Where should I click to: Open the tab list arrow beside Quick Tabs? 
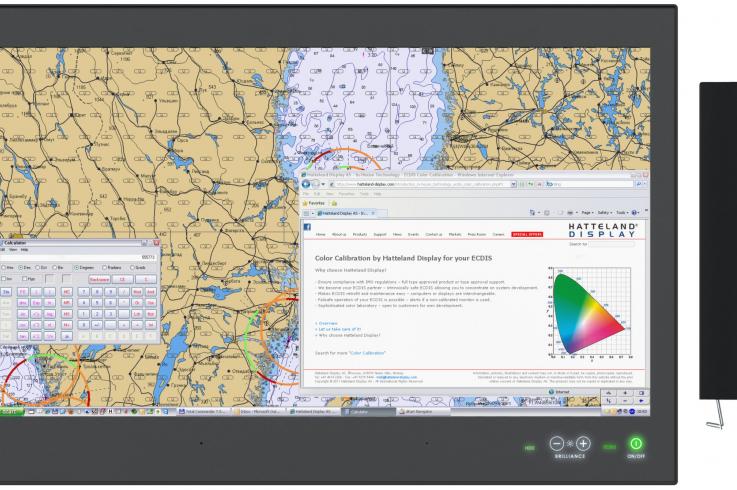pos(313,213)
